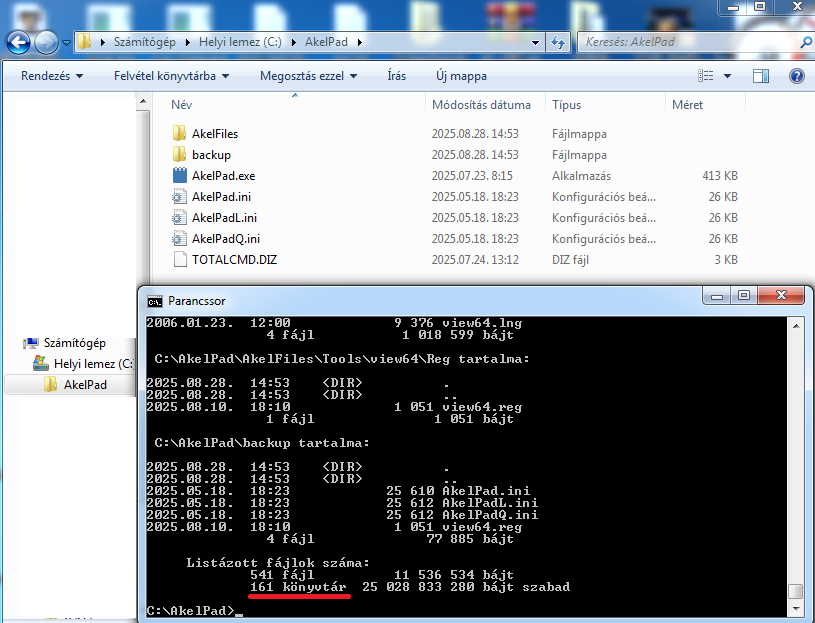Open recent locations dropdown arrow
The width and height of the screenshot is (815, 623).
click(x=66, y=43)
